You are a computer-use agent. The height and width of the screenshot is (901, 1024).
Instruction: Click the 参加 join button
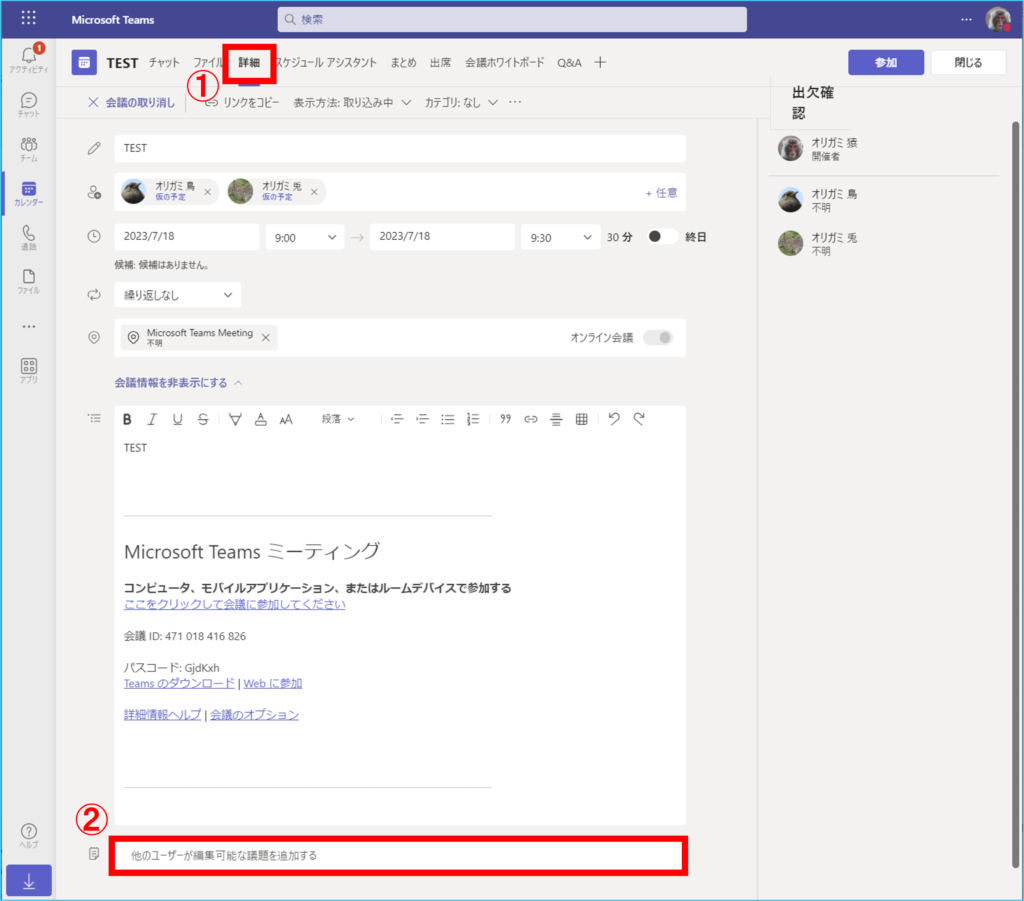click(x=885, y=62)
